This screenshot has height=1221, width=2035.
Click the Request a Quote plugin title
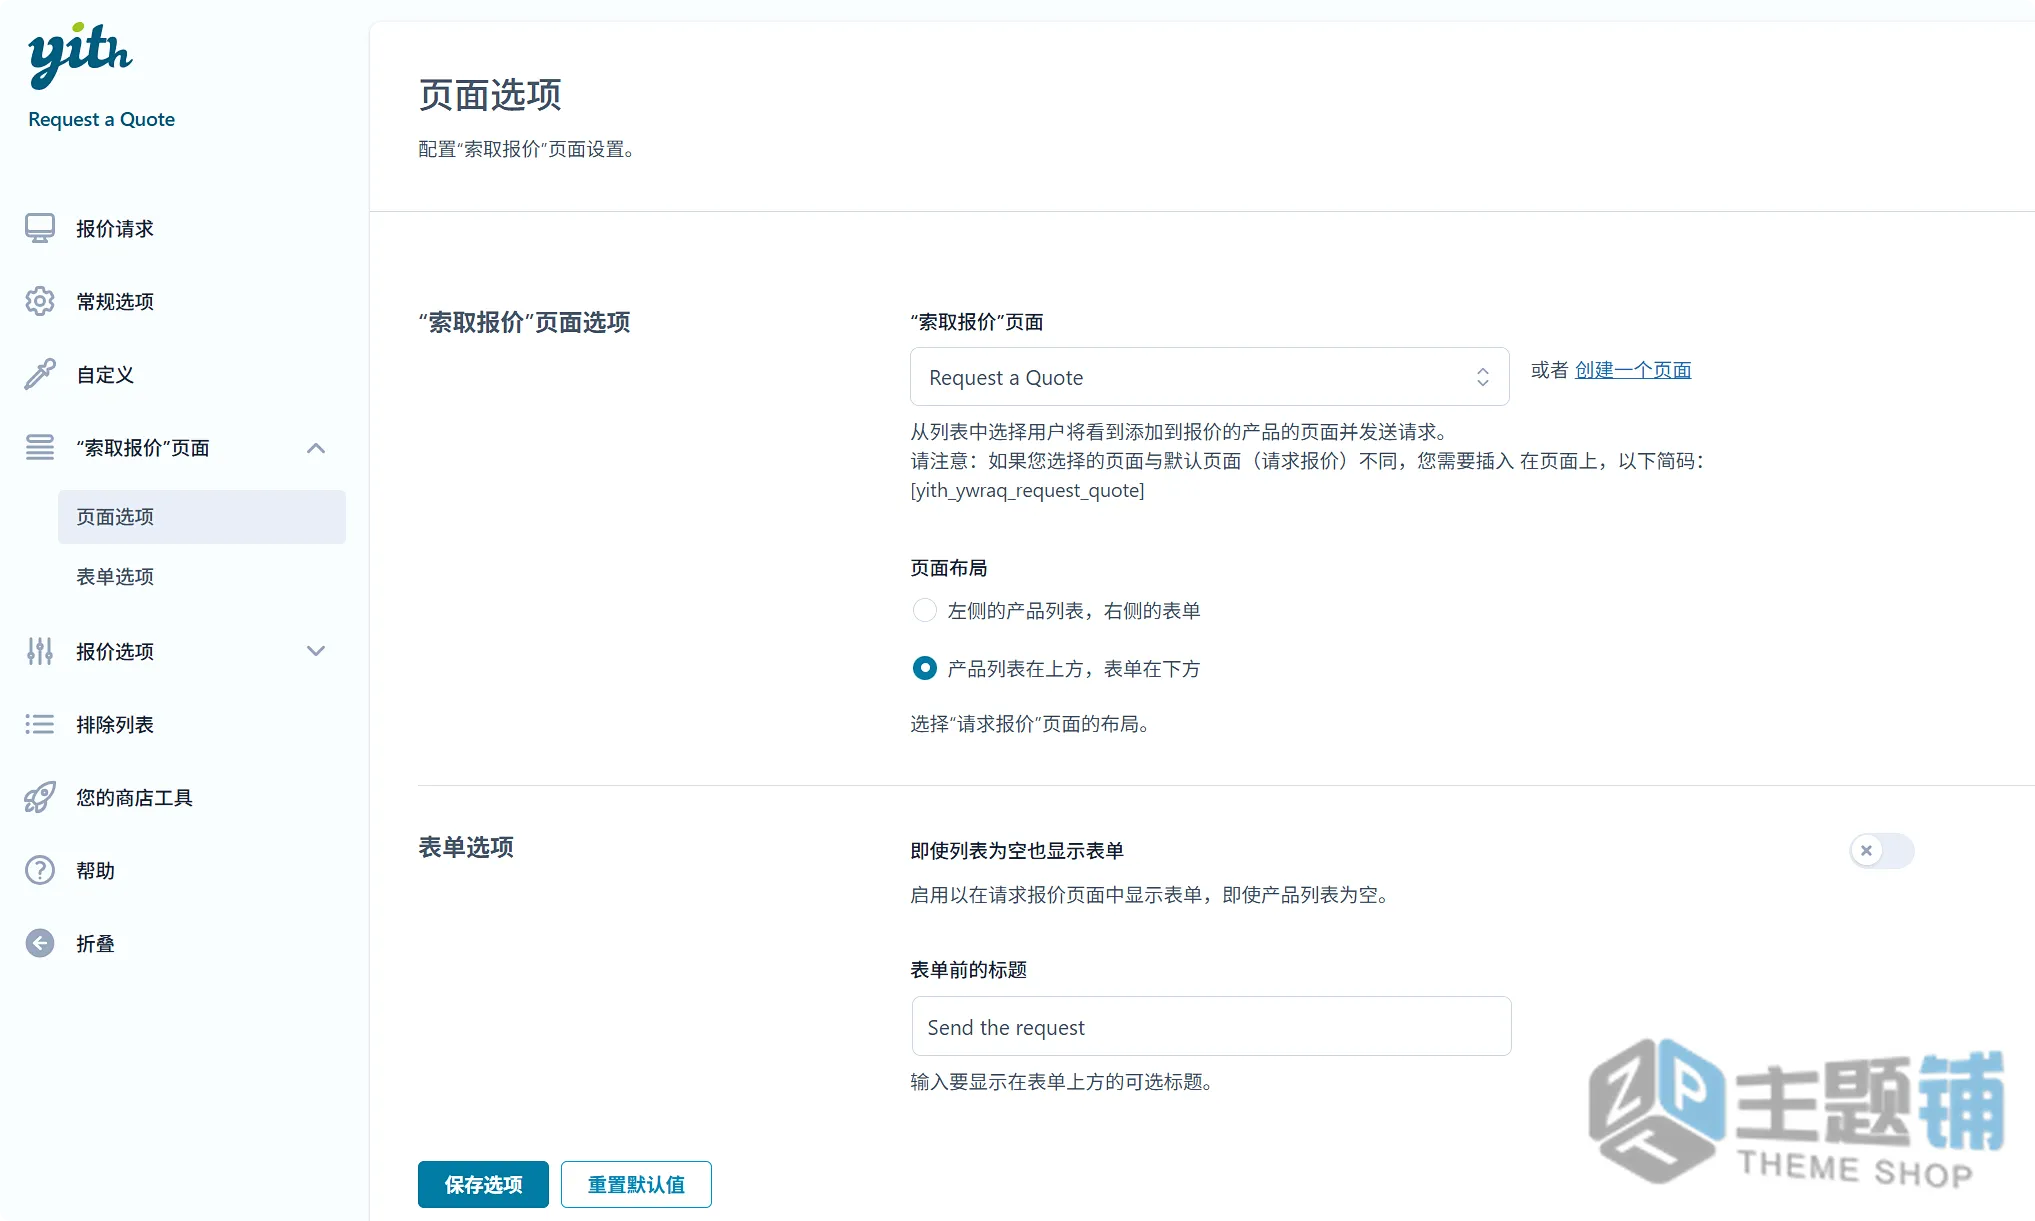click(101, 119)
